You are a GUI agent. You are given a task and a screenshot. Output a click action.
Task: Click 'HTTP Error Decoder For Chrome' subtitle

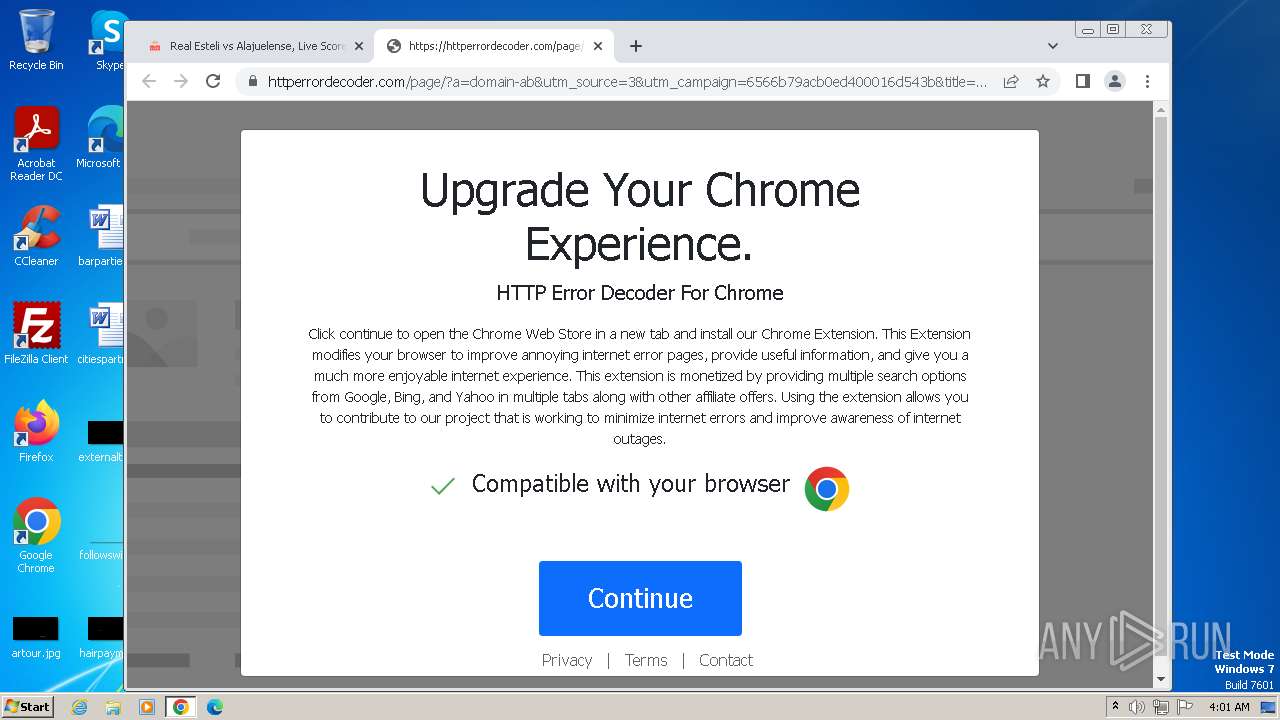(640, 293)
